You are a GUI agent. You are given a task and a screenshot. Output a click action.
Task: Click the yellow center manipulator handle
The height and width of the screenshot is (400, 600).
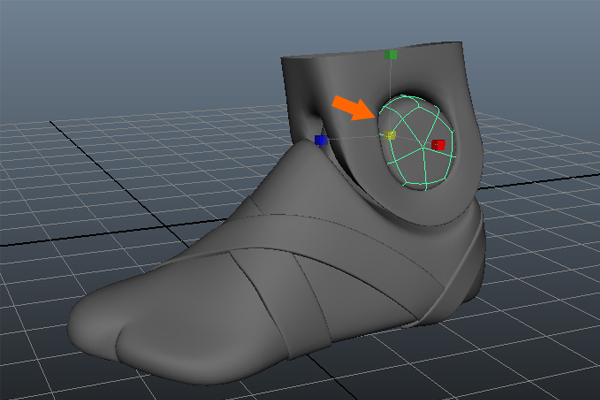click(390, 135)
